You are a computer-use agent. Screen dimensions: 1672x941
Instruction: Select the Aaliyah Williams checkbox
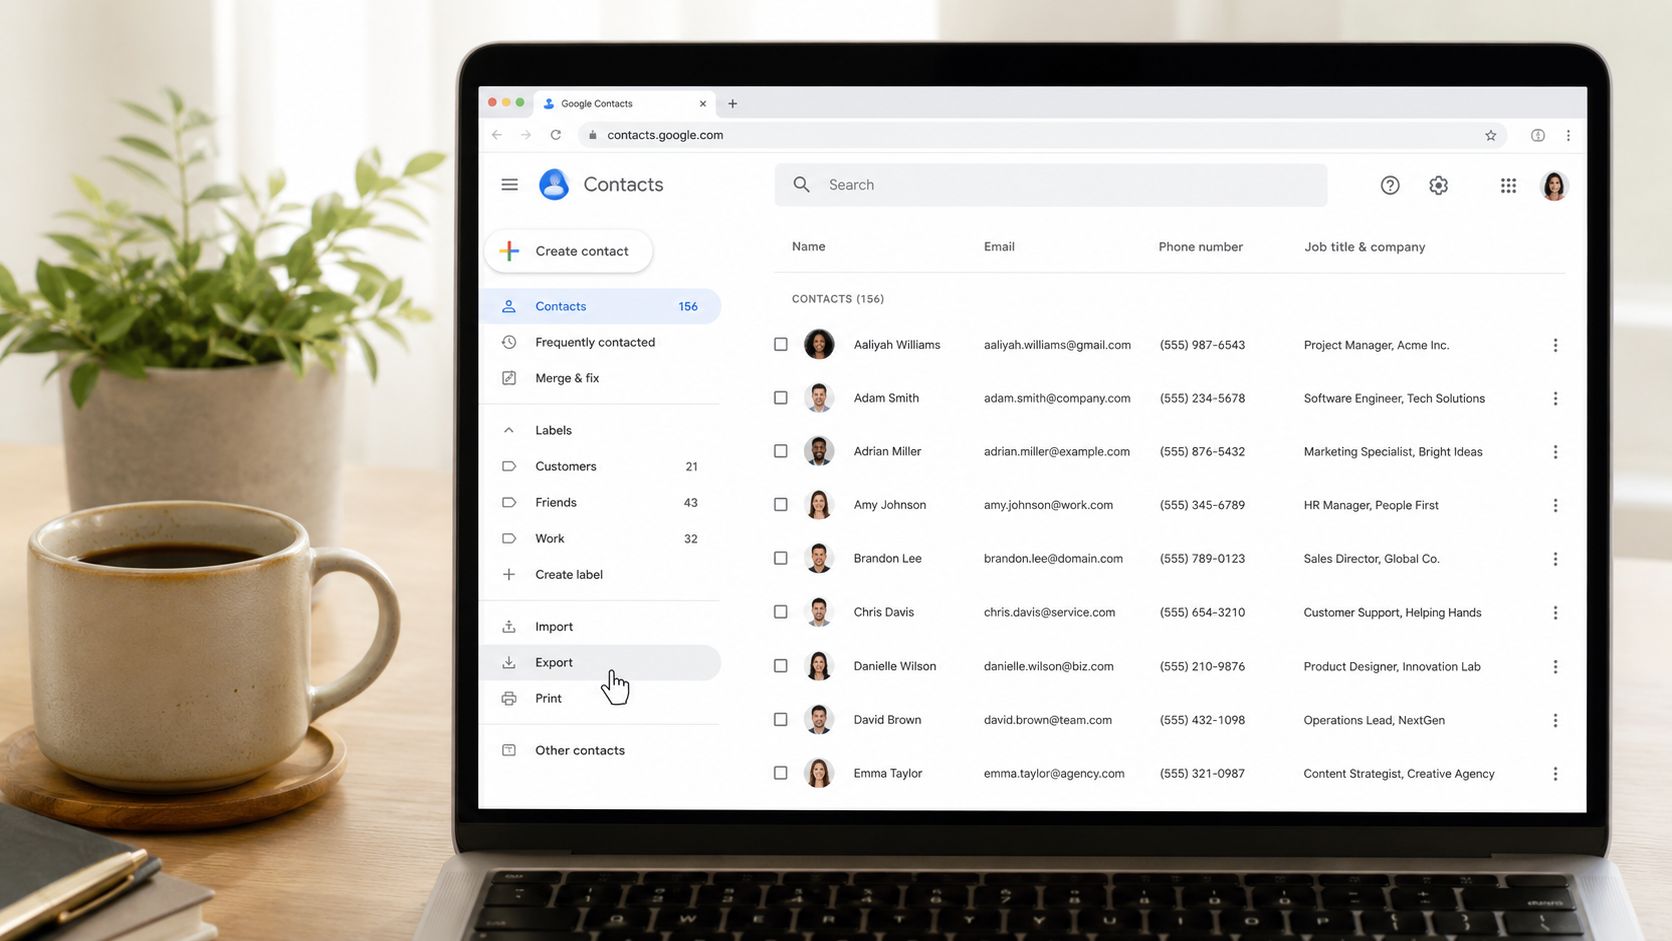coord(781,344)
